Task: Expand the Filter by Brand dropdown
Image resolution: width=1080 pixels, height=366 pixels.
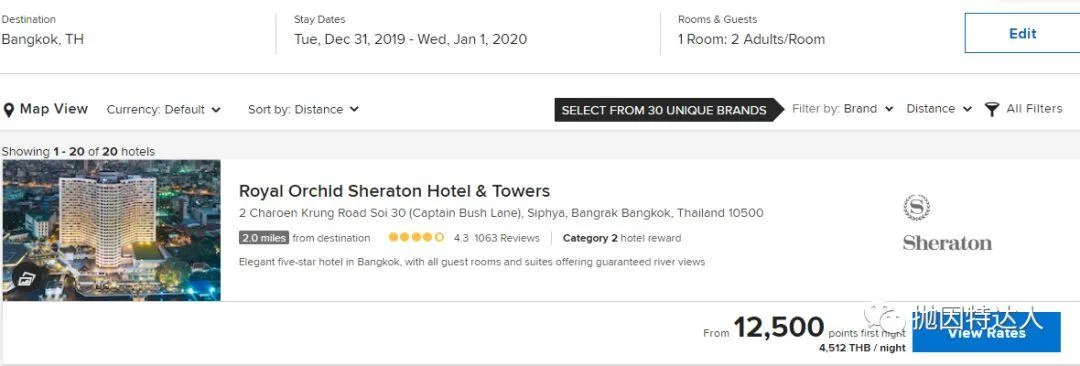Action: (x=842, y=109)
